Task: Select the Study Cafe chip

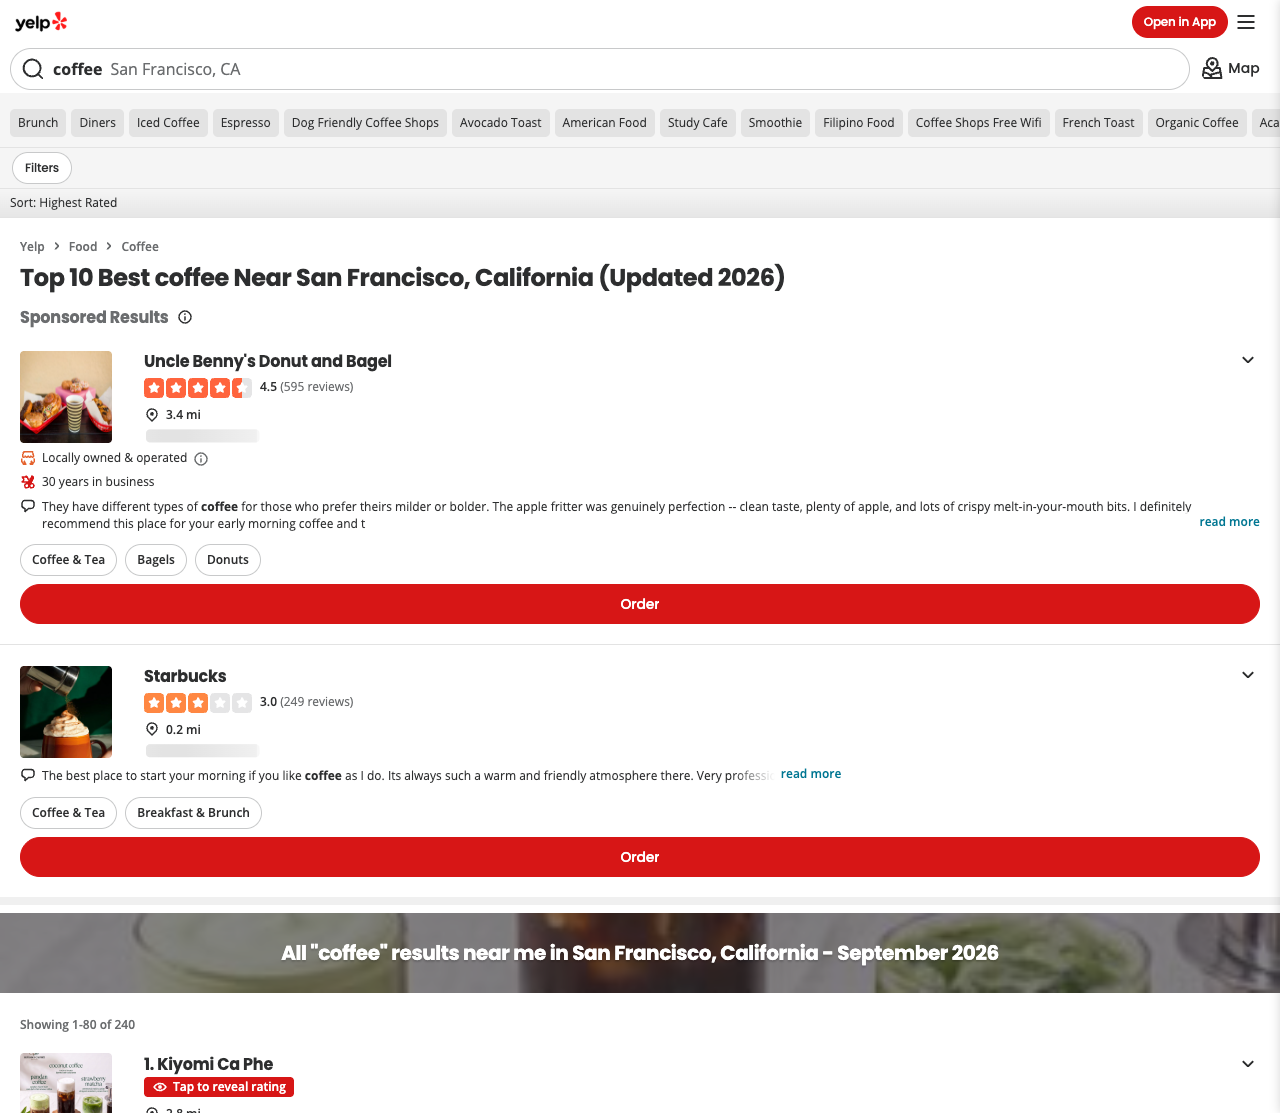Action: [698, 123]
